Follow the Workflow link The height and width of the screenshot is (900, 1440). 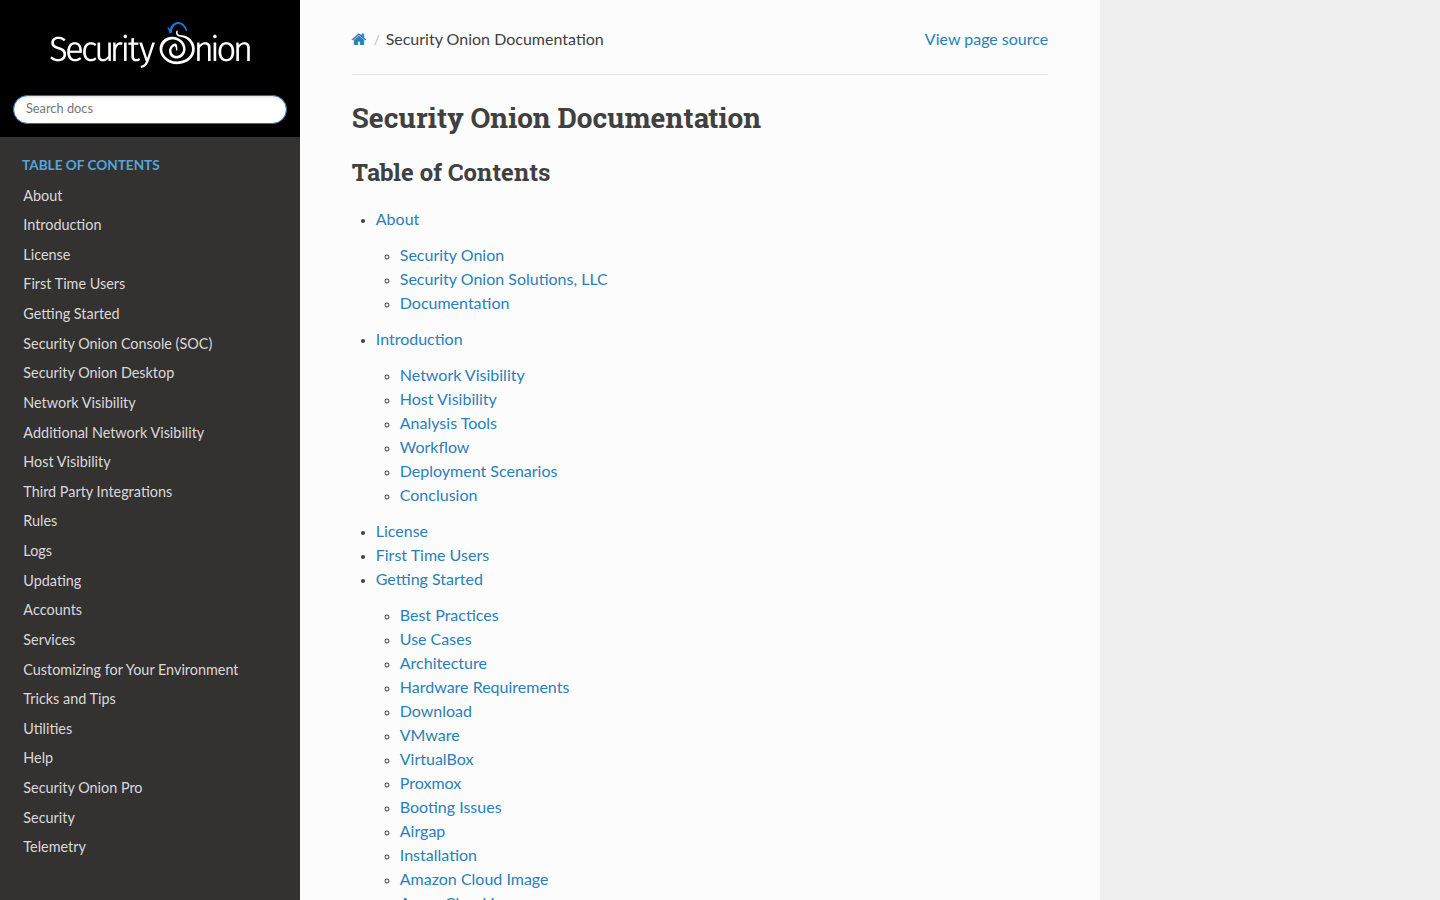tap(434, 448)
